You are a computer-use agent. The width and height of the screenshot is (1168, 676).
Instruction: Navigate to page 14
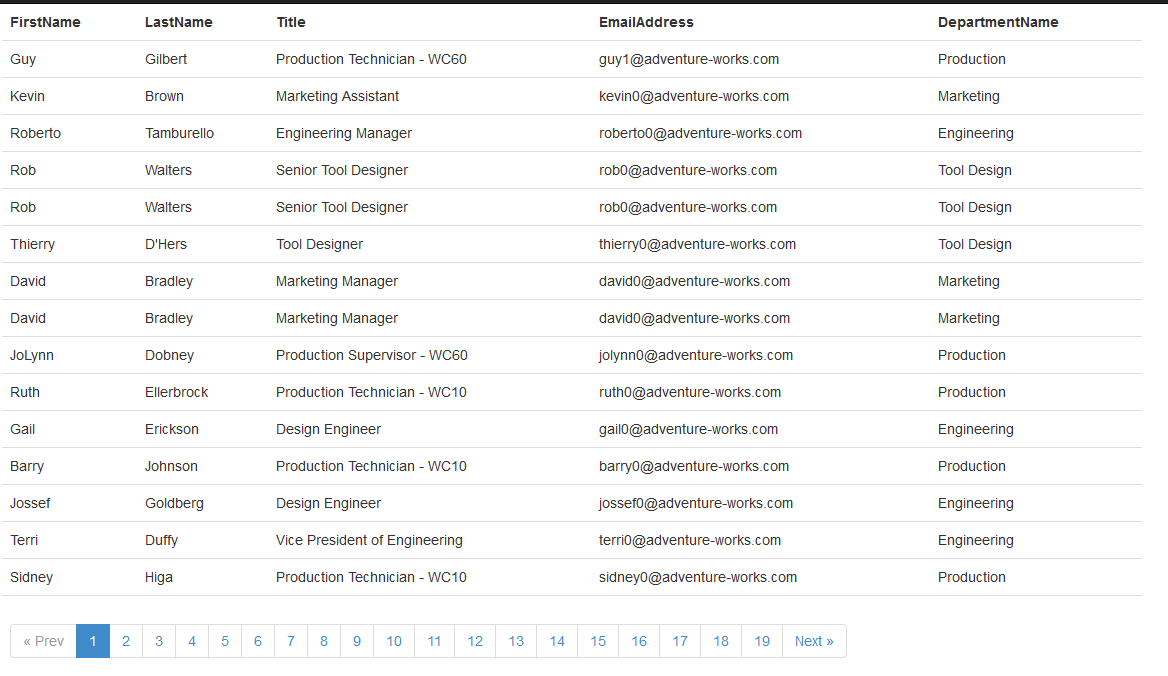coord(557,641)
